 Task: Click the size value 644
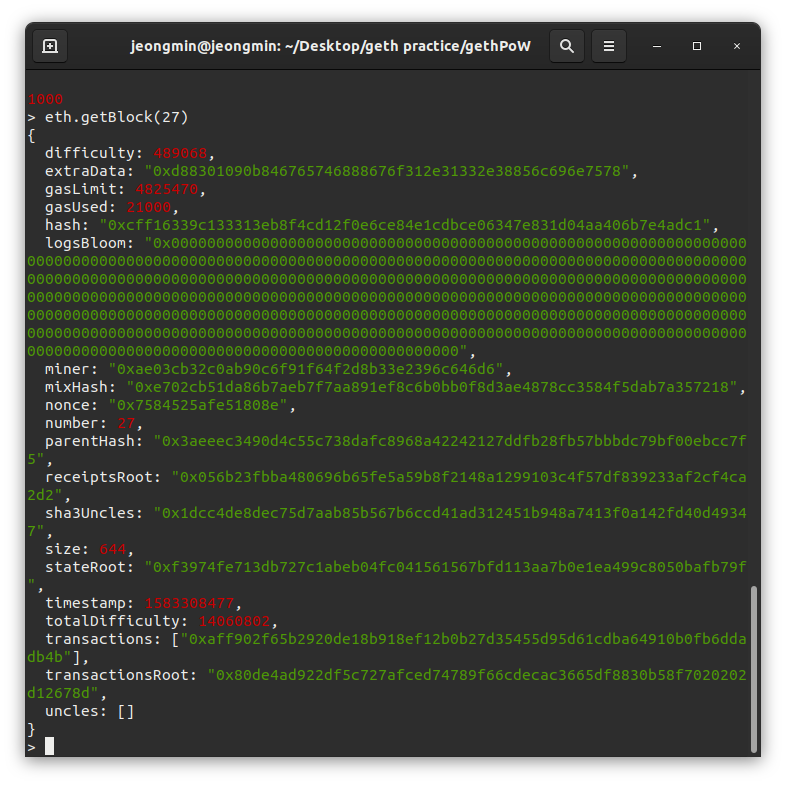point(112,549)
